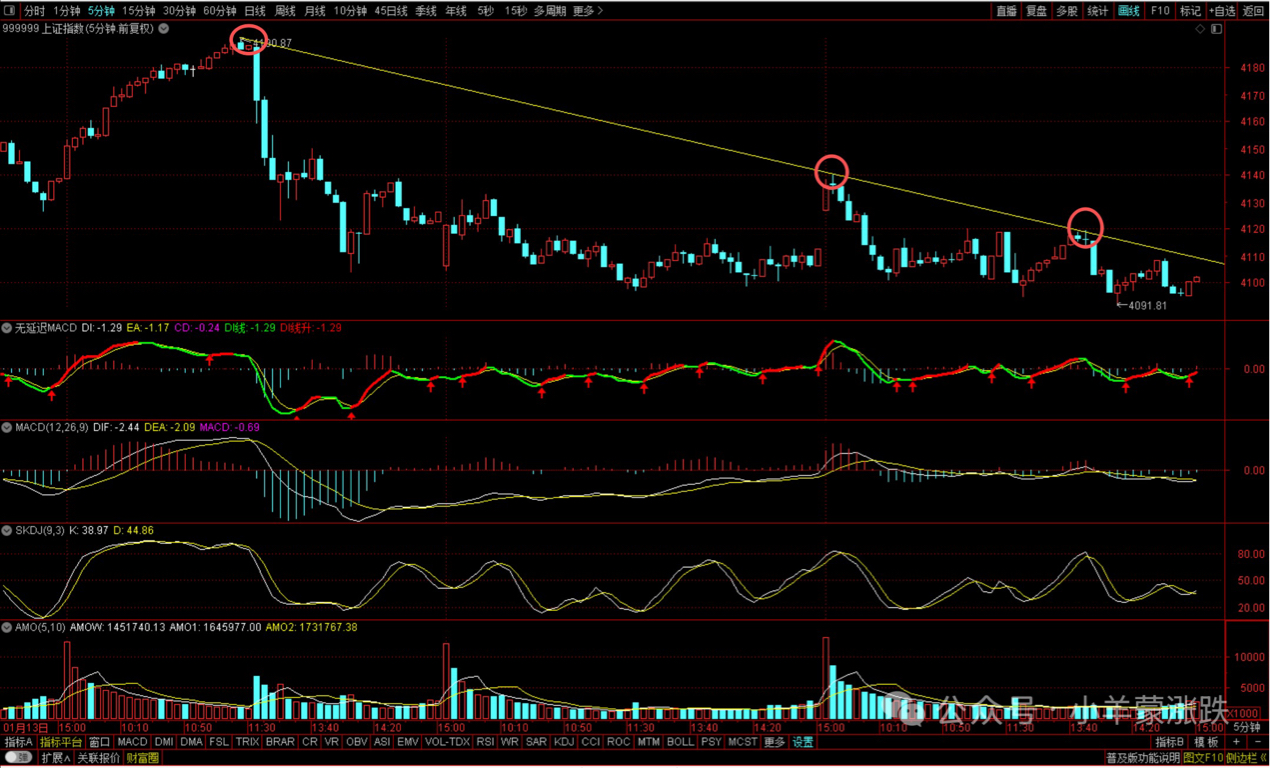Switch to 月线 monthly chart
1270x768 pixels.
314,11
